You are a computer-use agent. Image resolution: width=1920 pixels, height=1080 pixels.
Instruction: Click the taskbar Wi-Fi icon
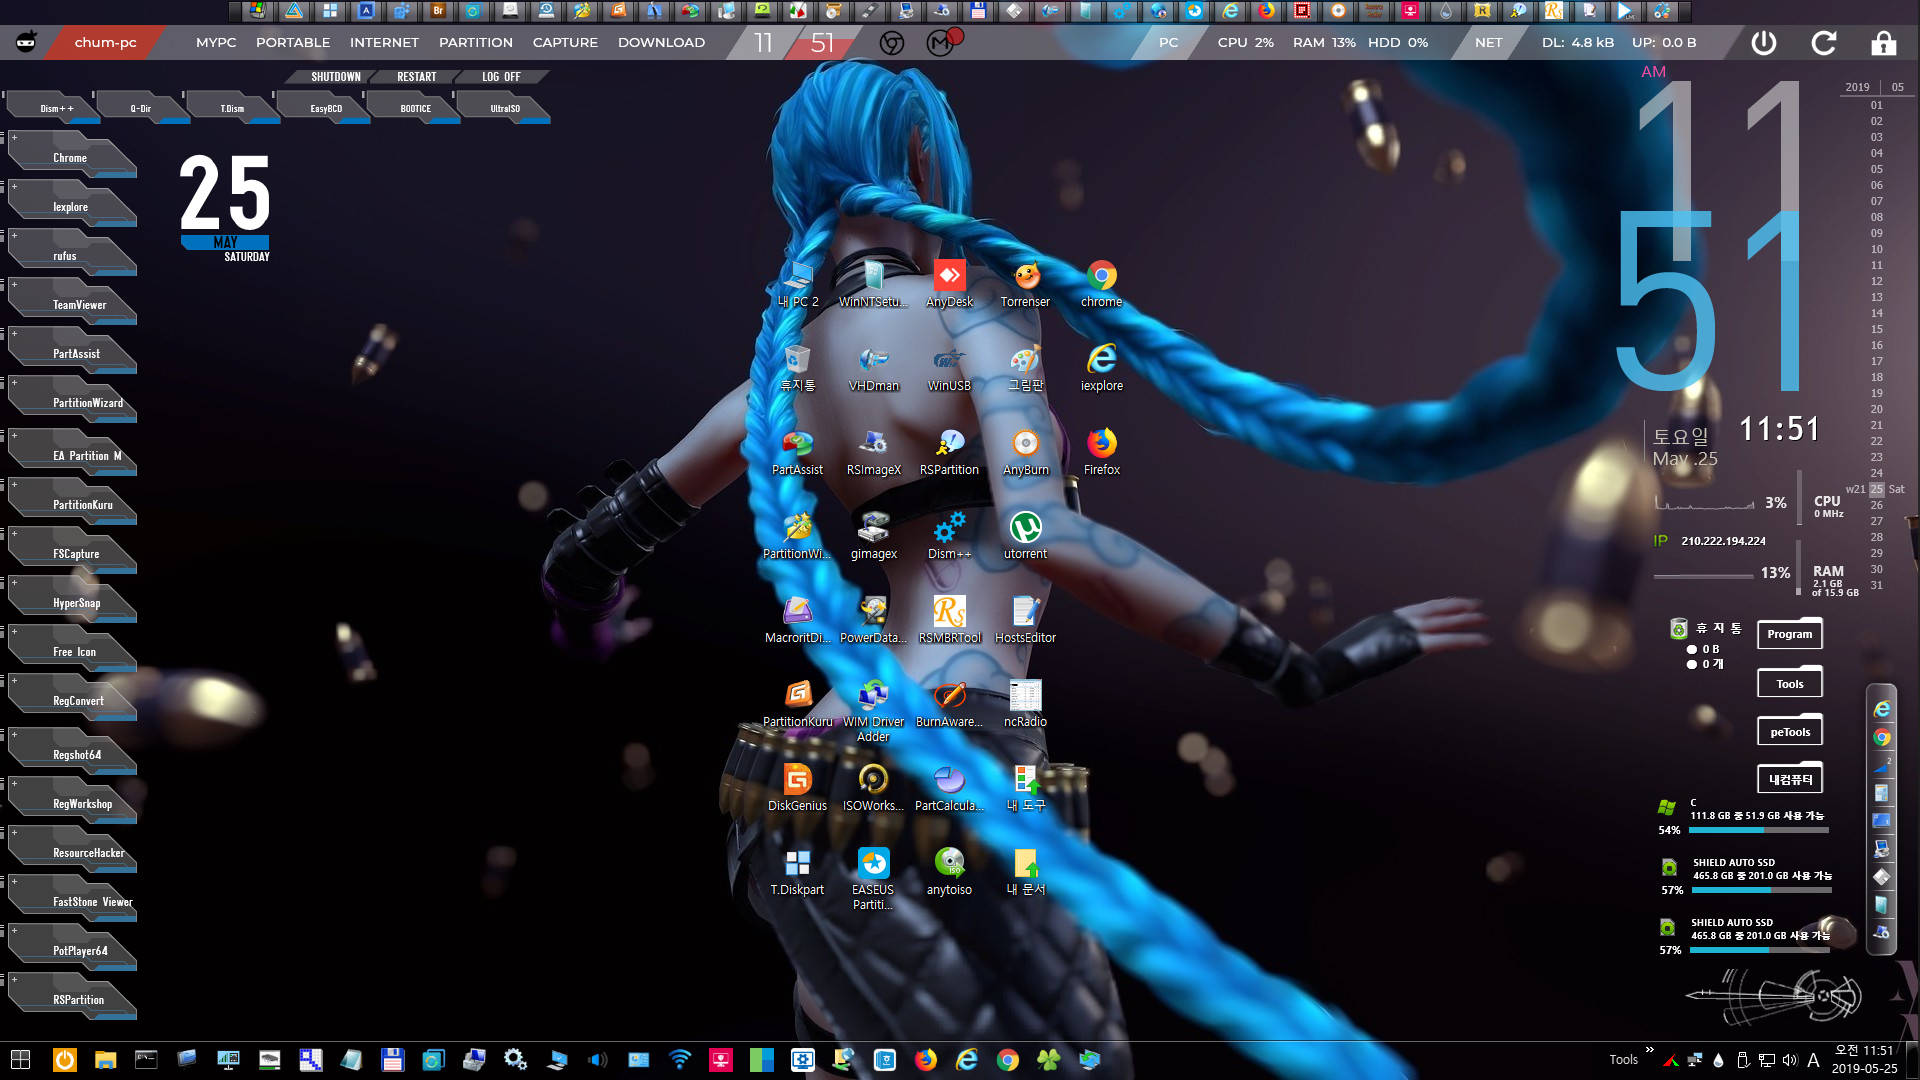[680, 1060]
